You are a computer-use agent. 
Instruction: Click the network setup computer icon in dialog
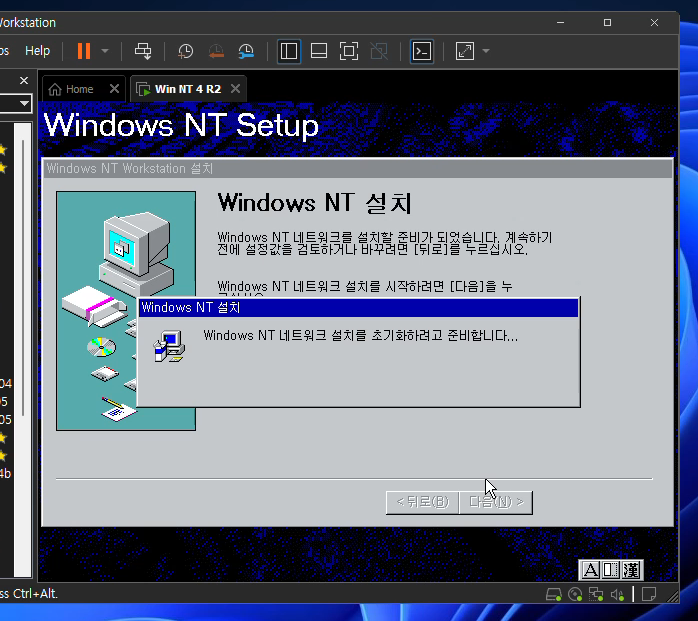pyautogui.click(x=169, y=346)
